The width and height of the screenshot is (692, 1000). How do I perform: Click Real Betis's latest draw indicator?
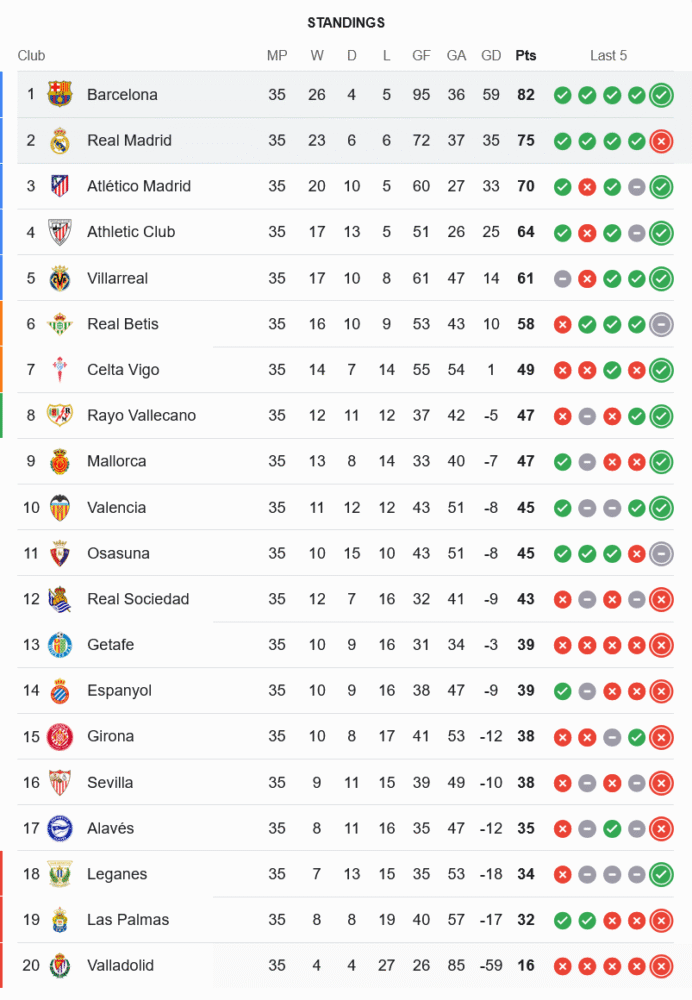pyautogui.click(x=660, y=324)
